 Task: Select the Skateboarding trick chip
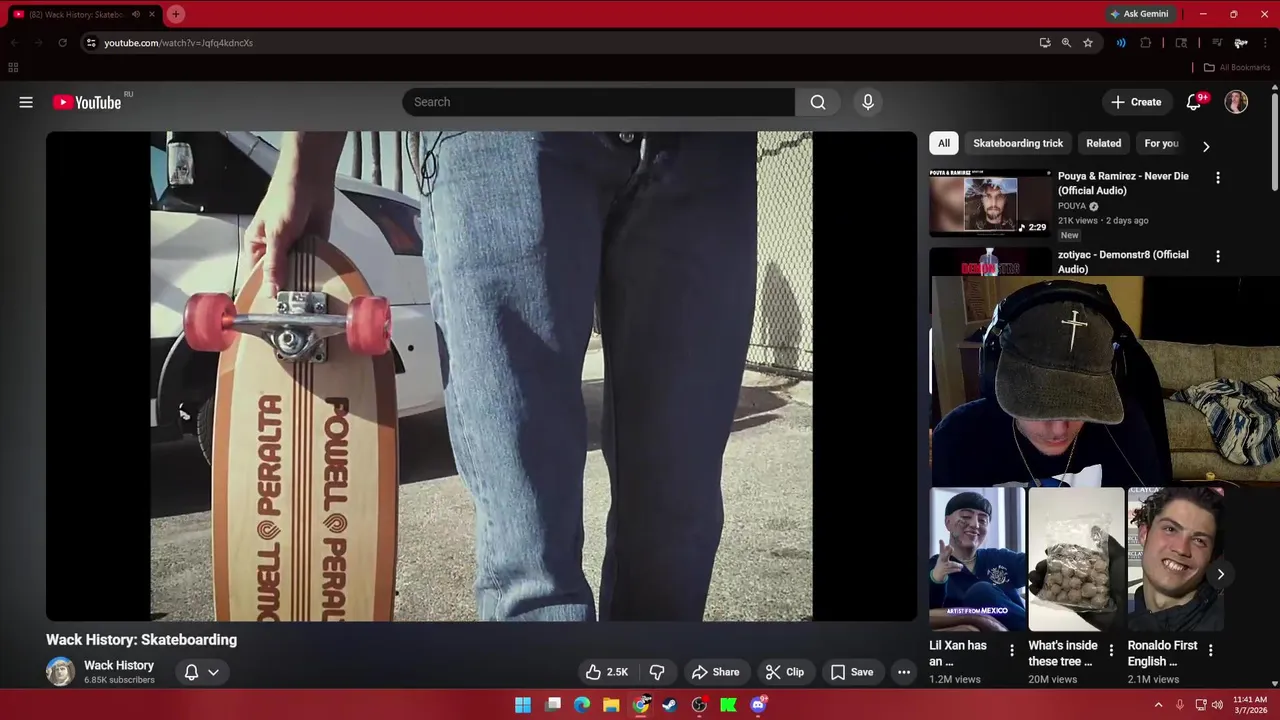(1018, 143)
